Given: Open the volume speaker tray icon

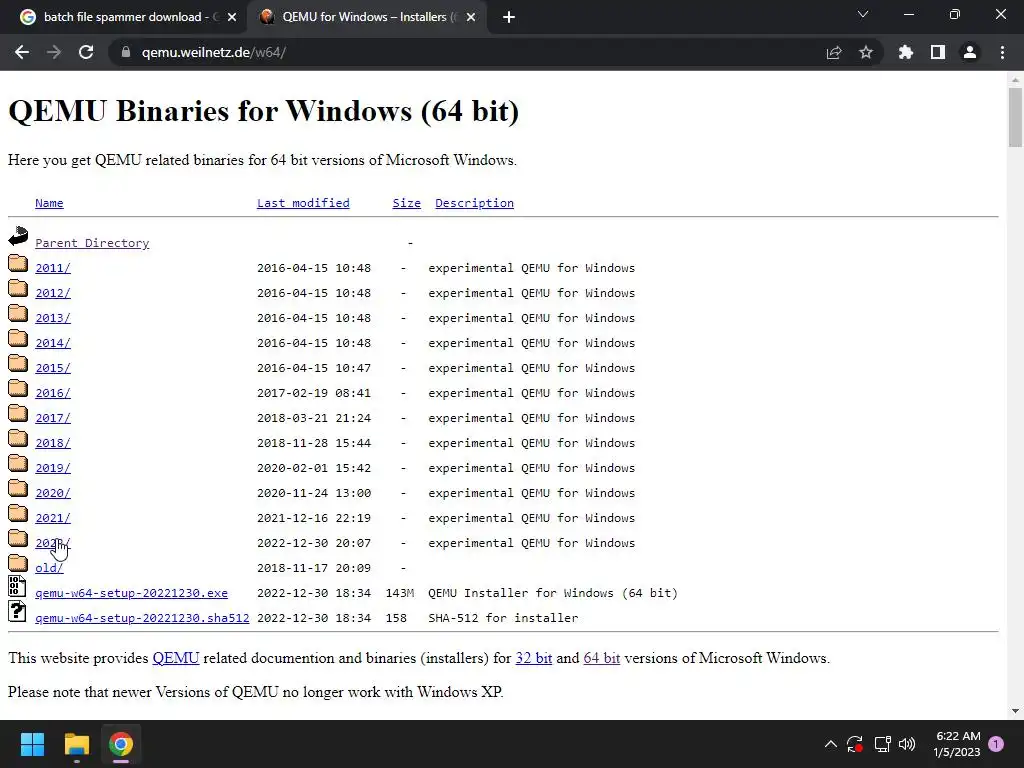Looking at the screenshot, I should [907, 744].
